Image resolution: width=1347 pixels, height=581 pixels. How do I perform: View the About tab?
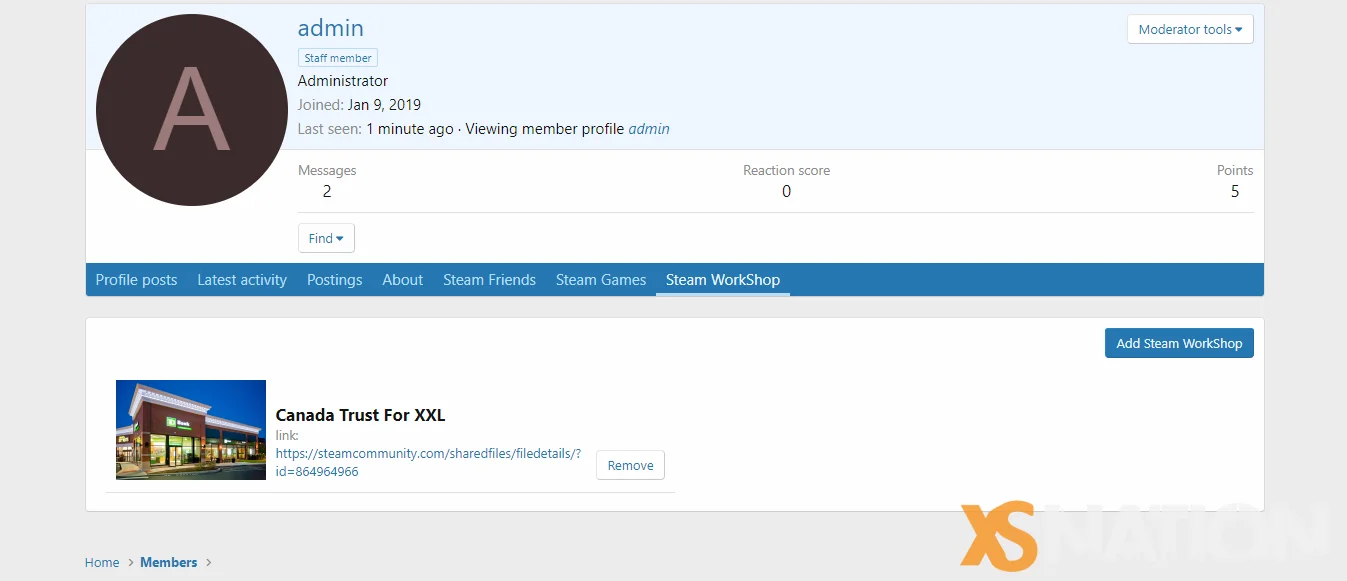click(x=402, y=280)
